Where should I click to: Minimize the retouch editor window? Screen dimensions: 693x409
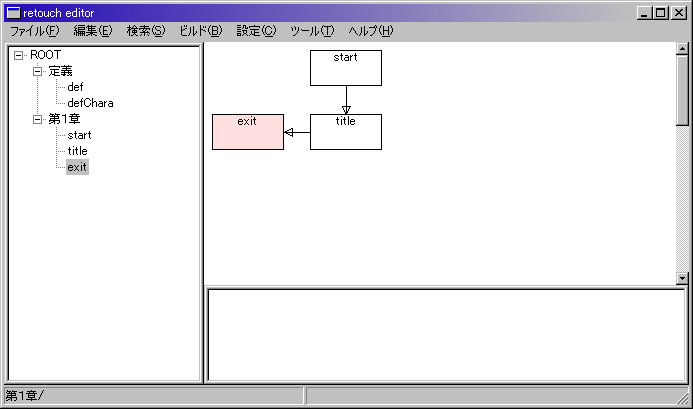644,13
